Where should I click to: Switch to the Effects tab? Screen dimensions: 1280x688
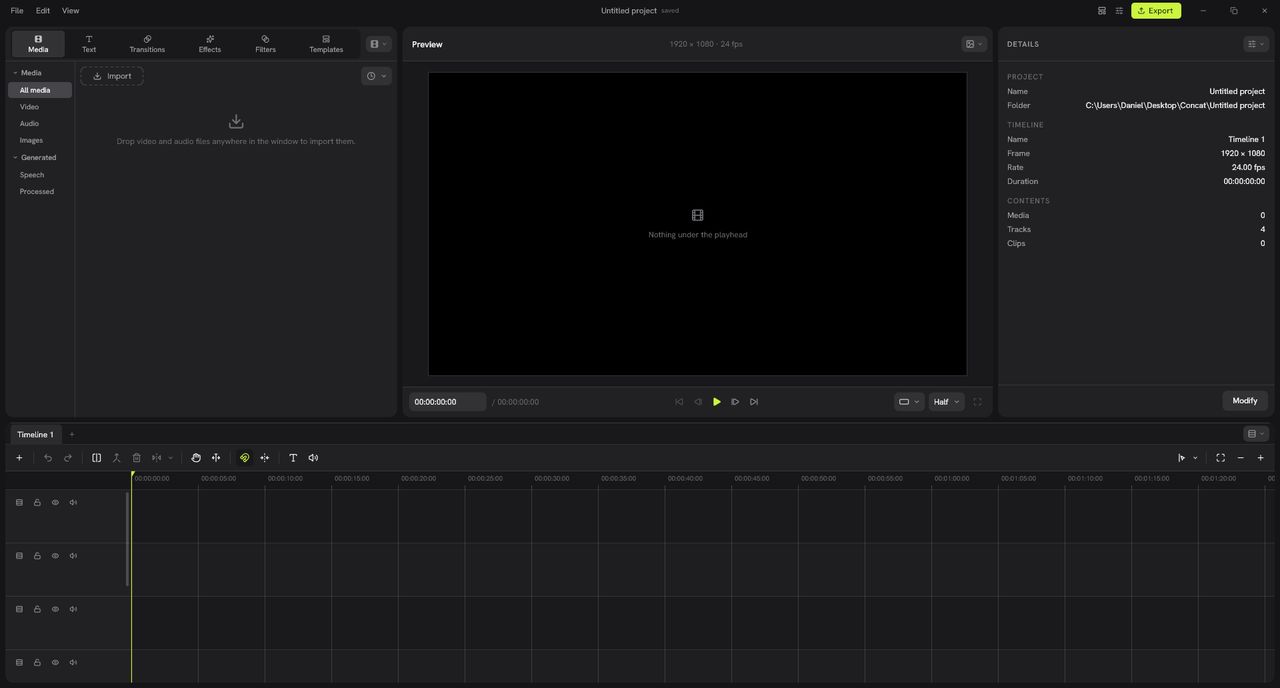click(210, 44)
